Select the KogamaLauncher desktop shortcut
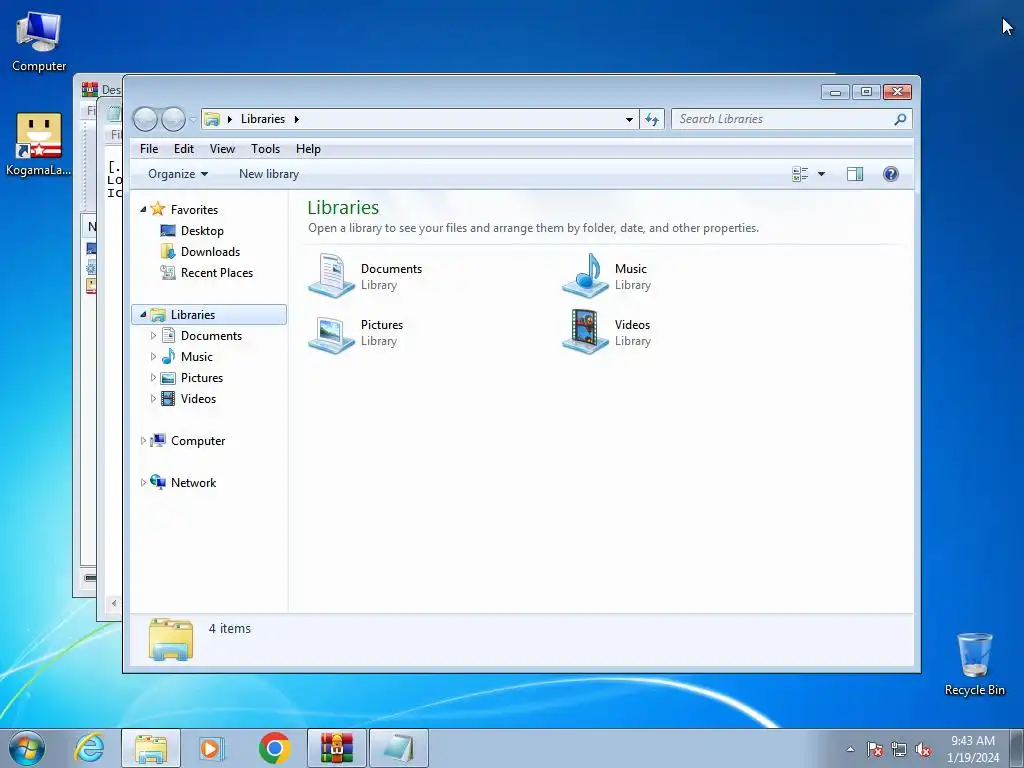1024x768 pixels. point(39,145)
